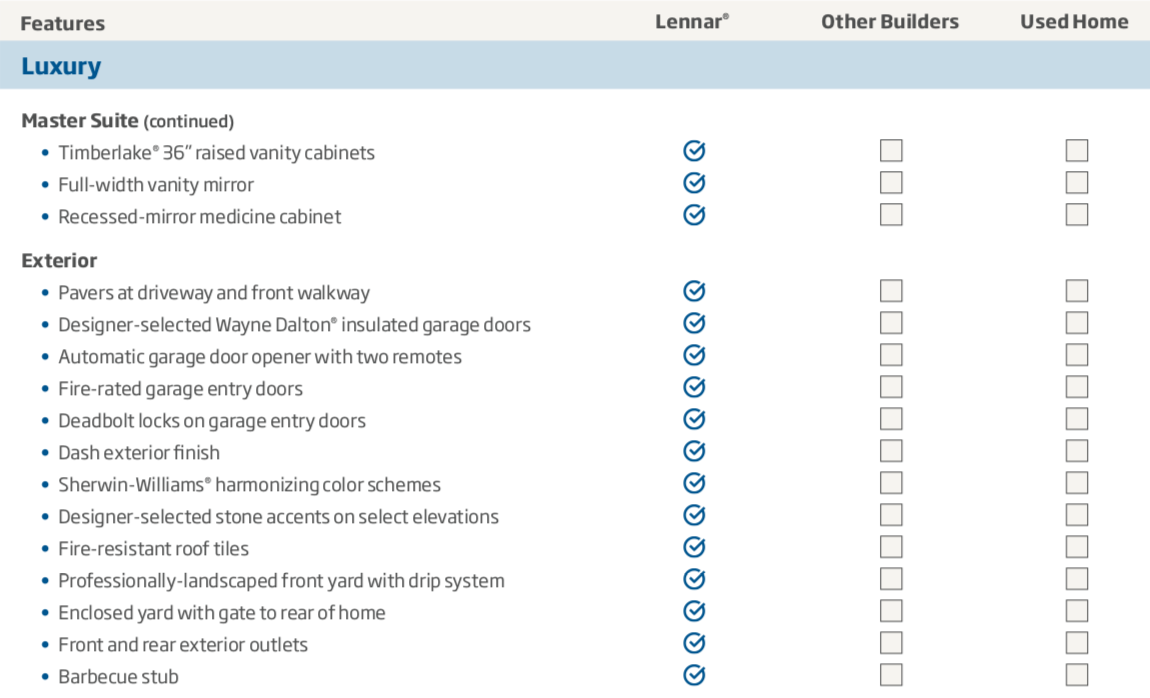Screen dimensions: 1150x698
Task: Click Lennar checkmark for Fire-resistant roof tiles
Action: 694,547
